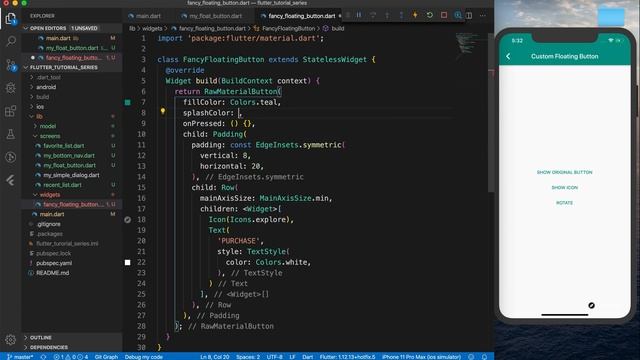This screenshot has width=640, height=360.
Task: Click Spaces: 2 indentation setting
Action: [248, 357]
